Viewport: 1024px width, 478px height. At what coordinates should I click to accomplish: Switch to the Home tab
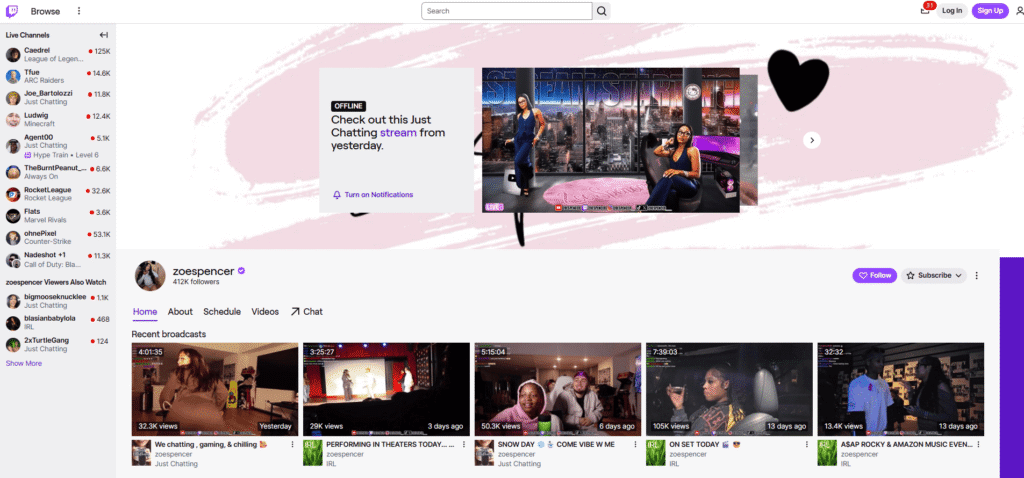pyautogui.click(x=145, y=312)
